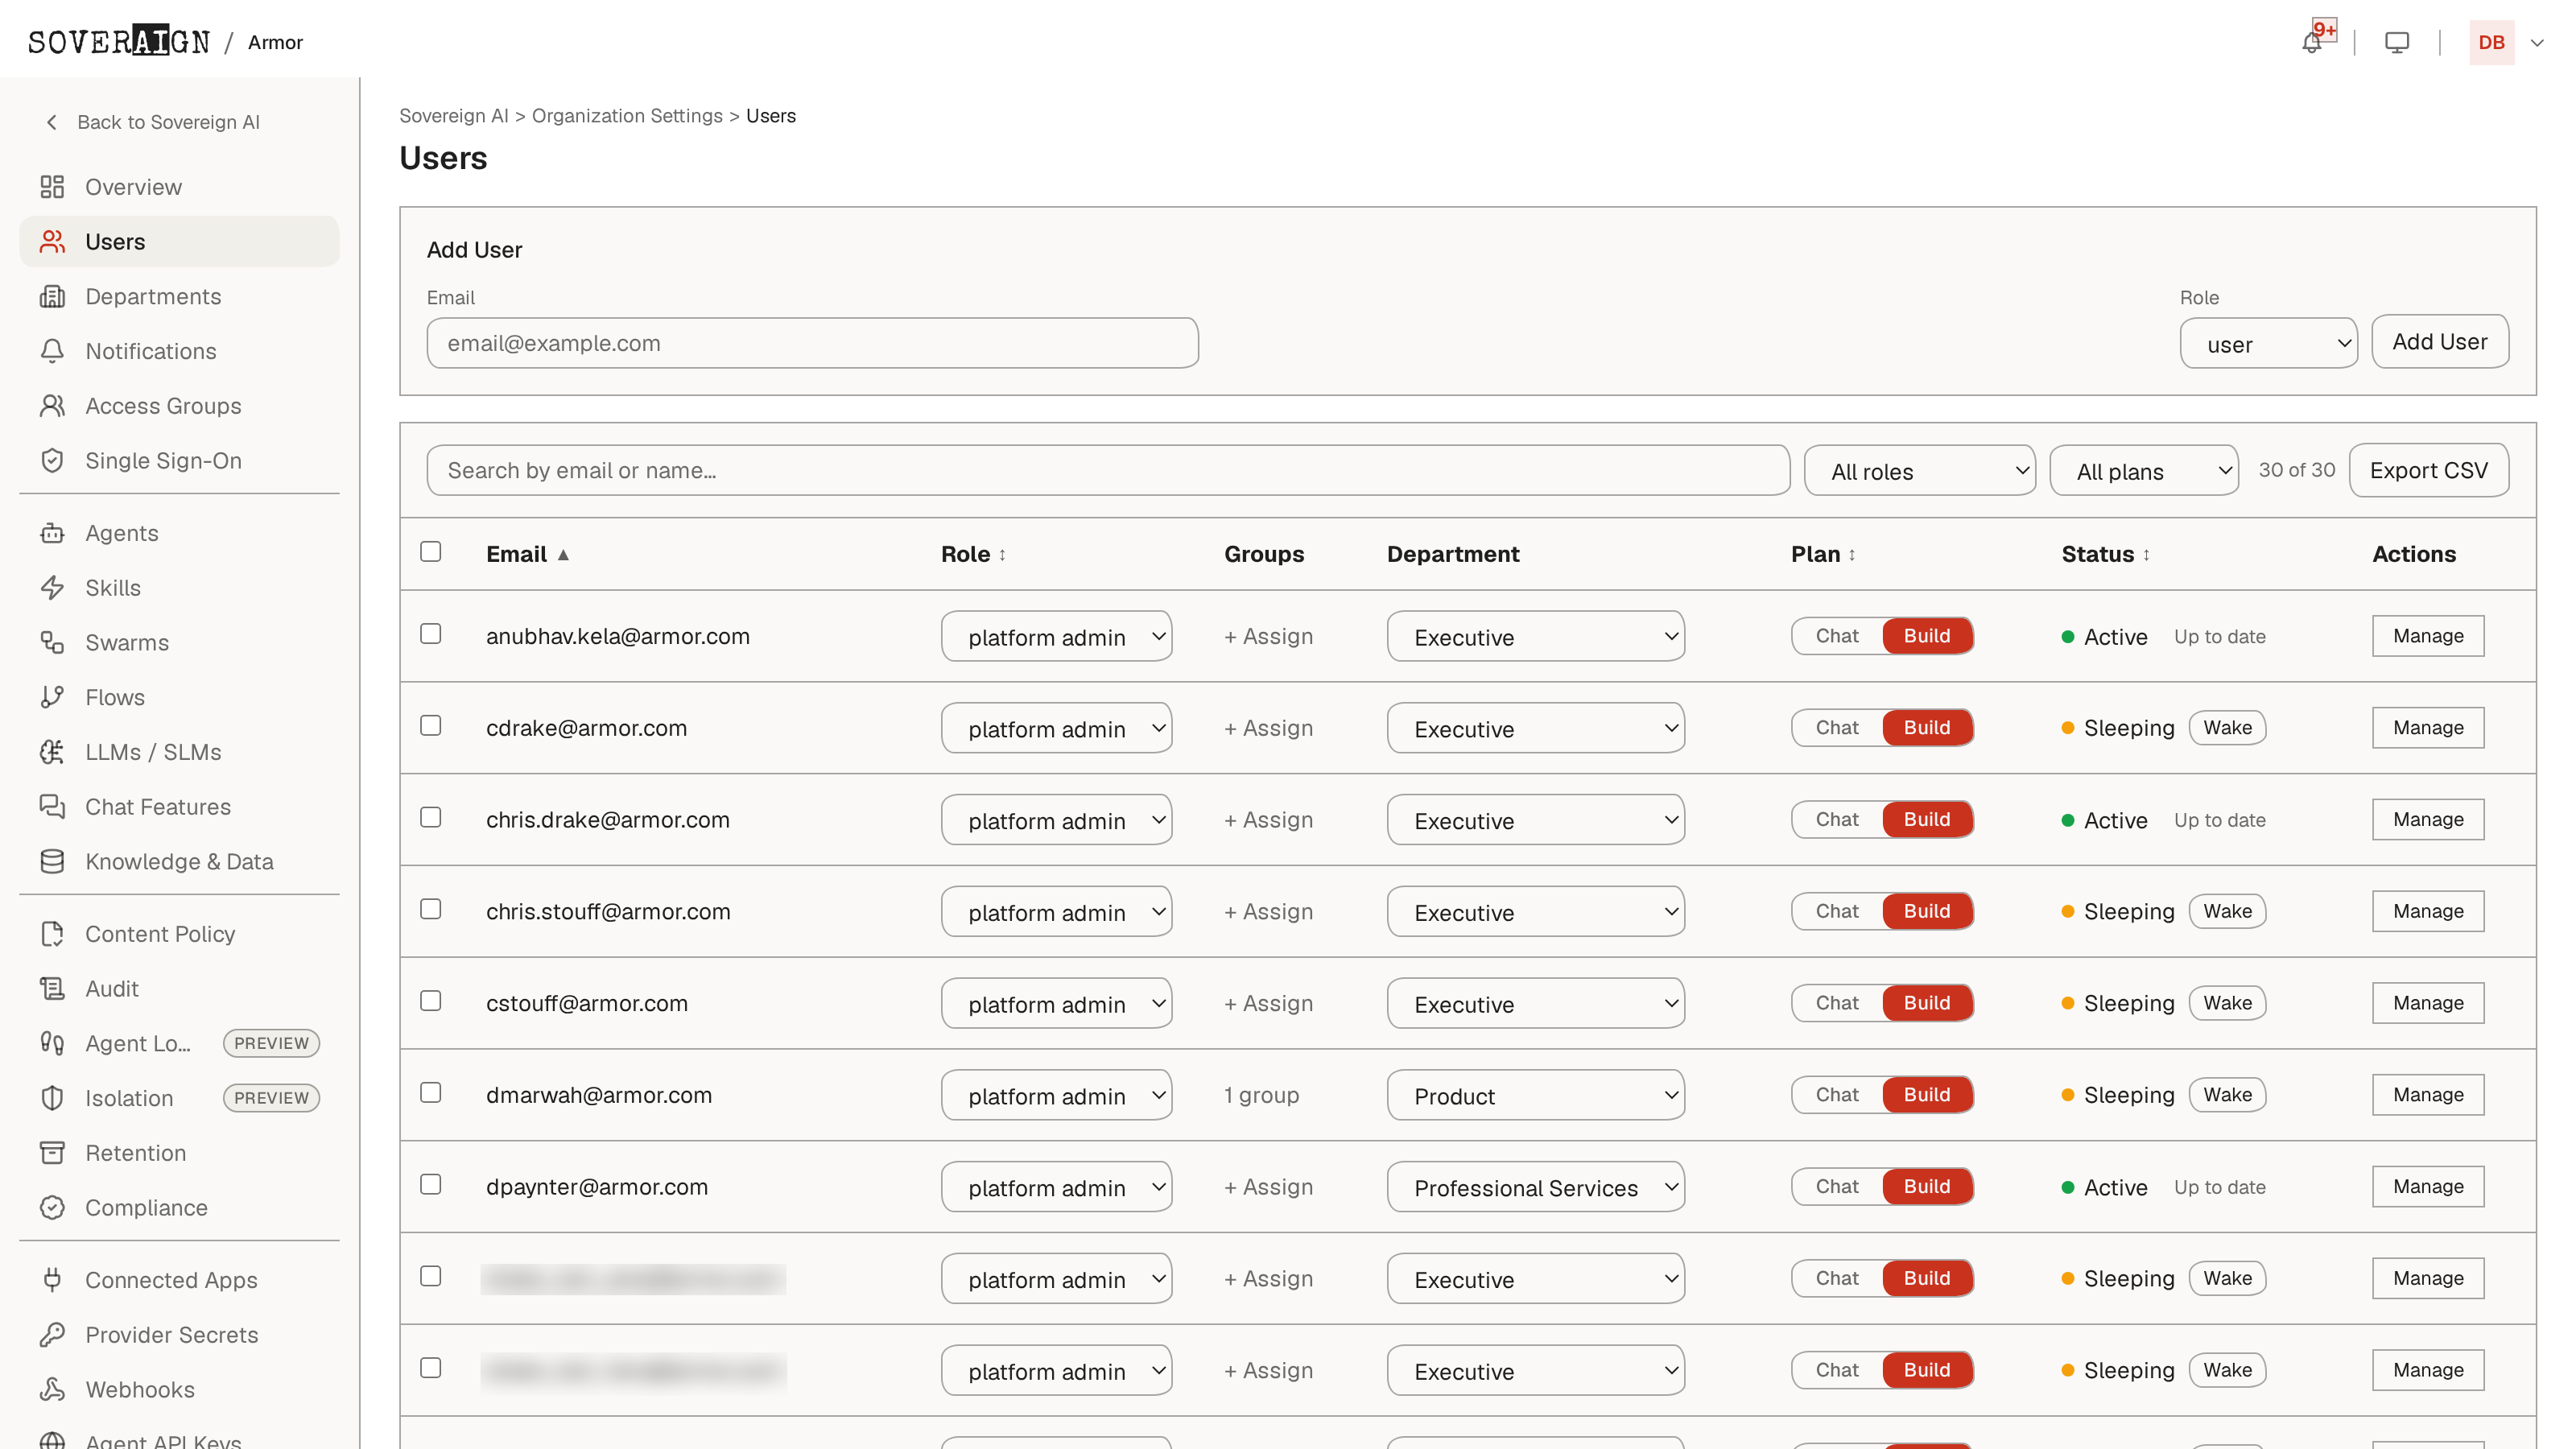The image size is (2576, 1449).
Task: Check the box for dpaynter@armor.com
Action: click(x=431, y=1185)
